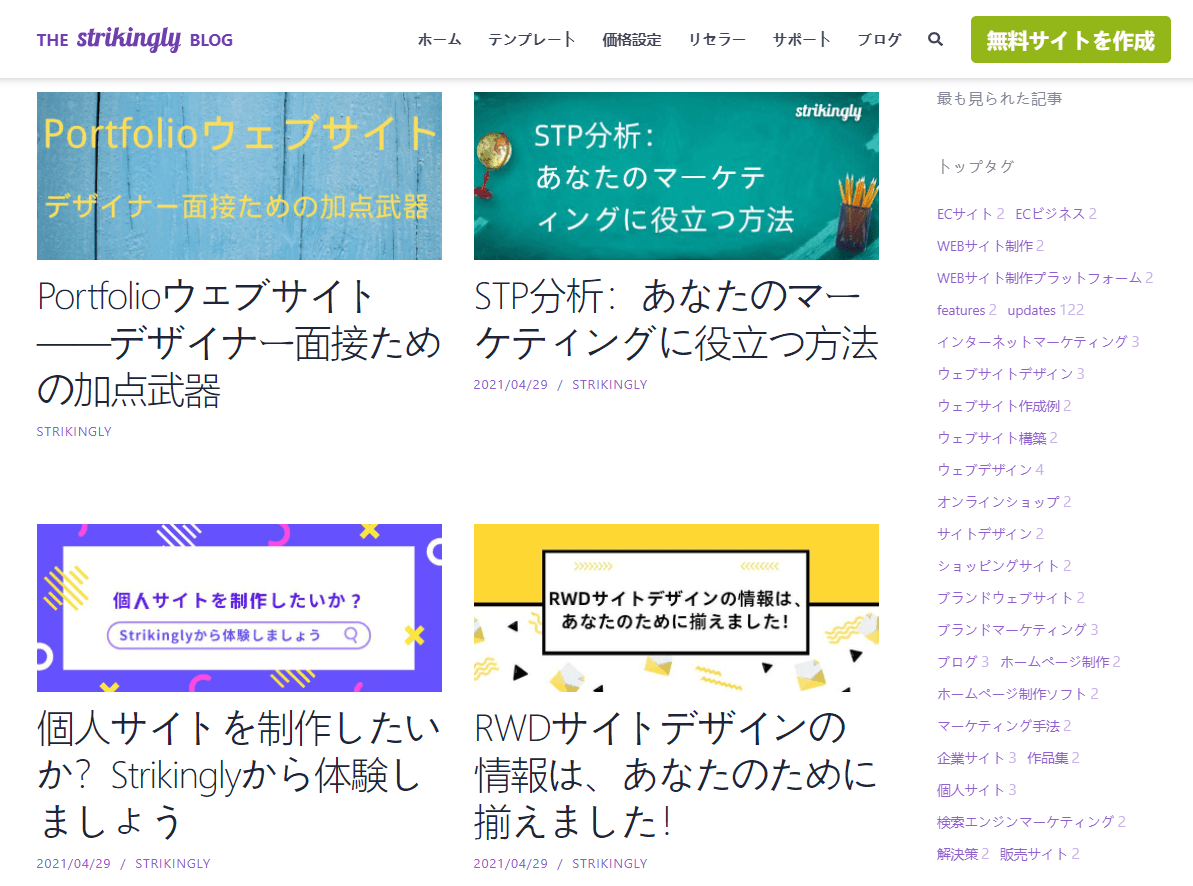Image resolution: width=1193 pixels, height=886 pixels.
Task: Open the STP分析 article thumbnail image
Action: point(676,176)
